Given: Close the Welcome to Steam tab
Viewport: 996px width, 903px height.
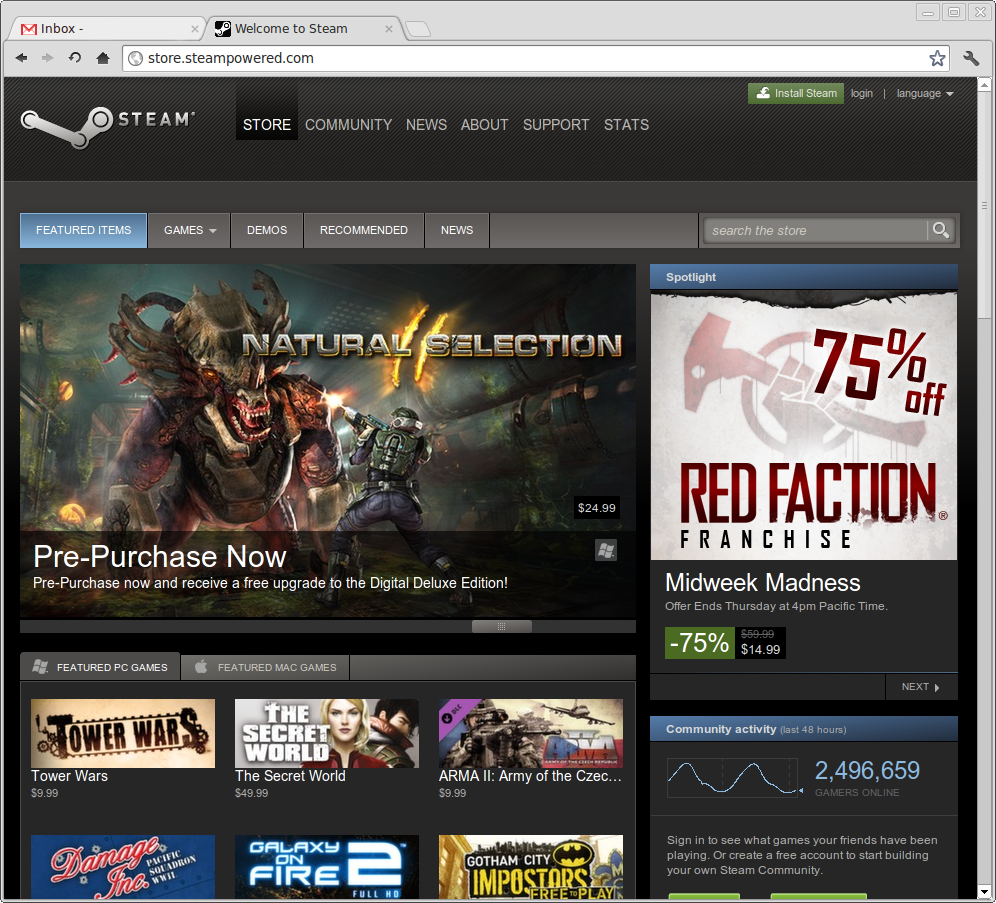Looking at the screenshot, I should click(389, 29).
